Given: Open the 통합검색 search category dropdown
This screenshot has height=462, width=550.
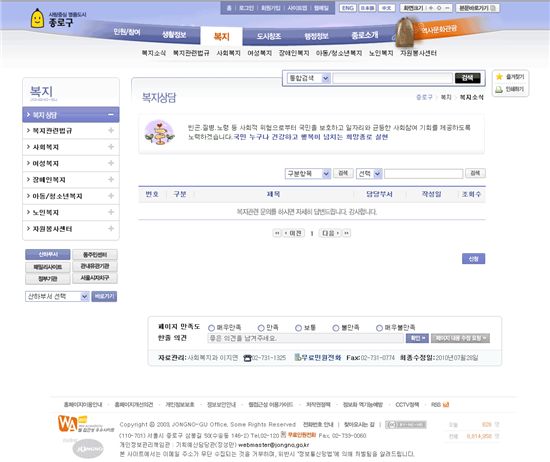Looking at the screenshot, I should pos(308,78).
